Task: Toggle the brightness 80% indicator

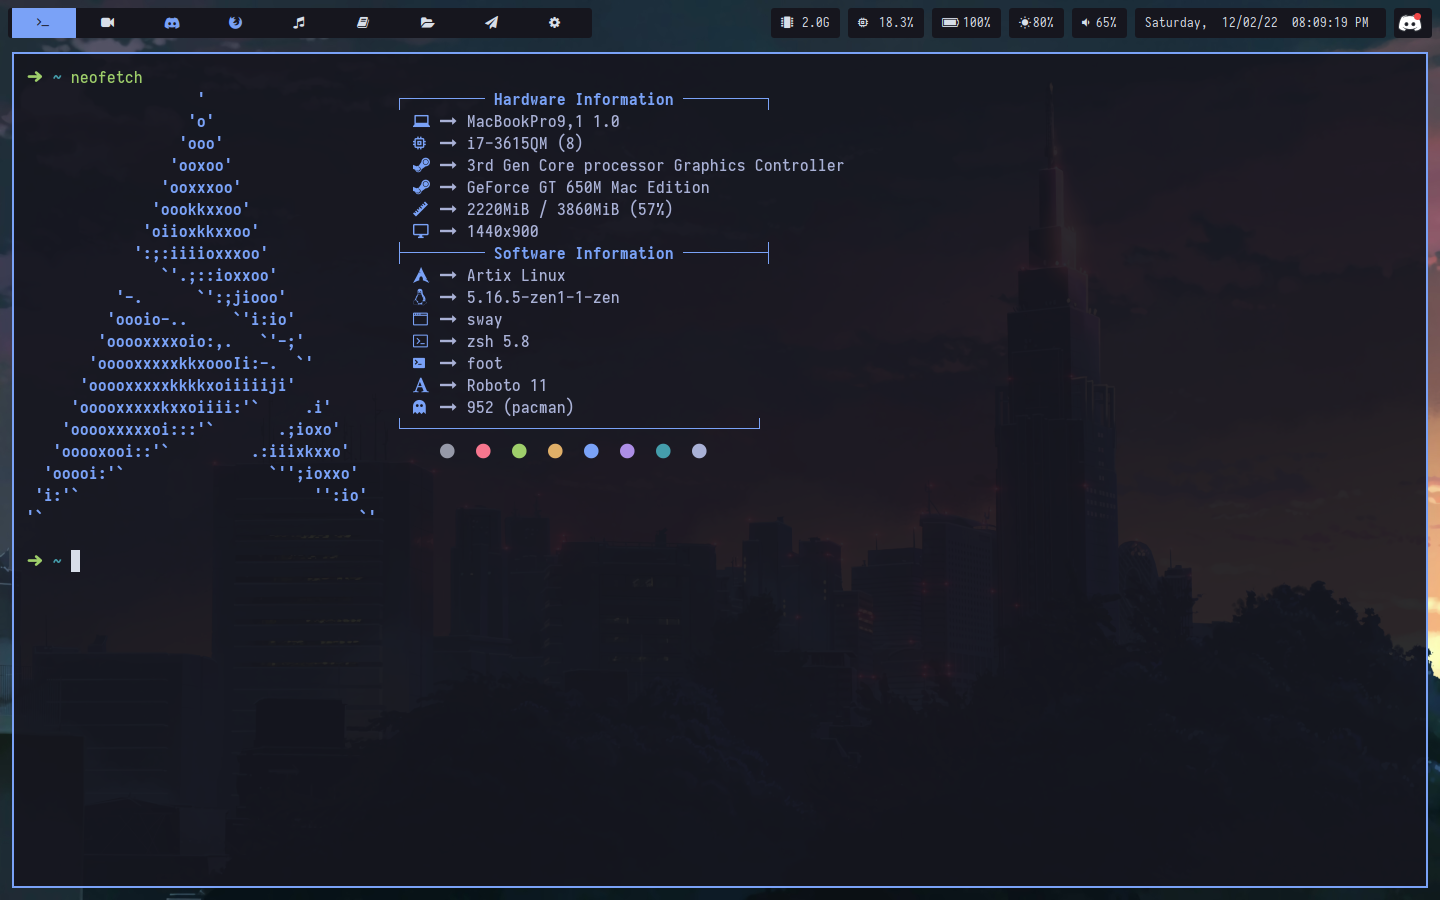Action: pyautogui.click(x=1036, y=22)
